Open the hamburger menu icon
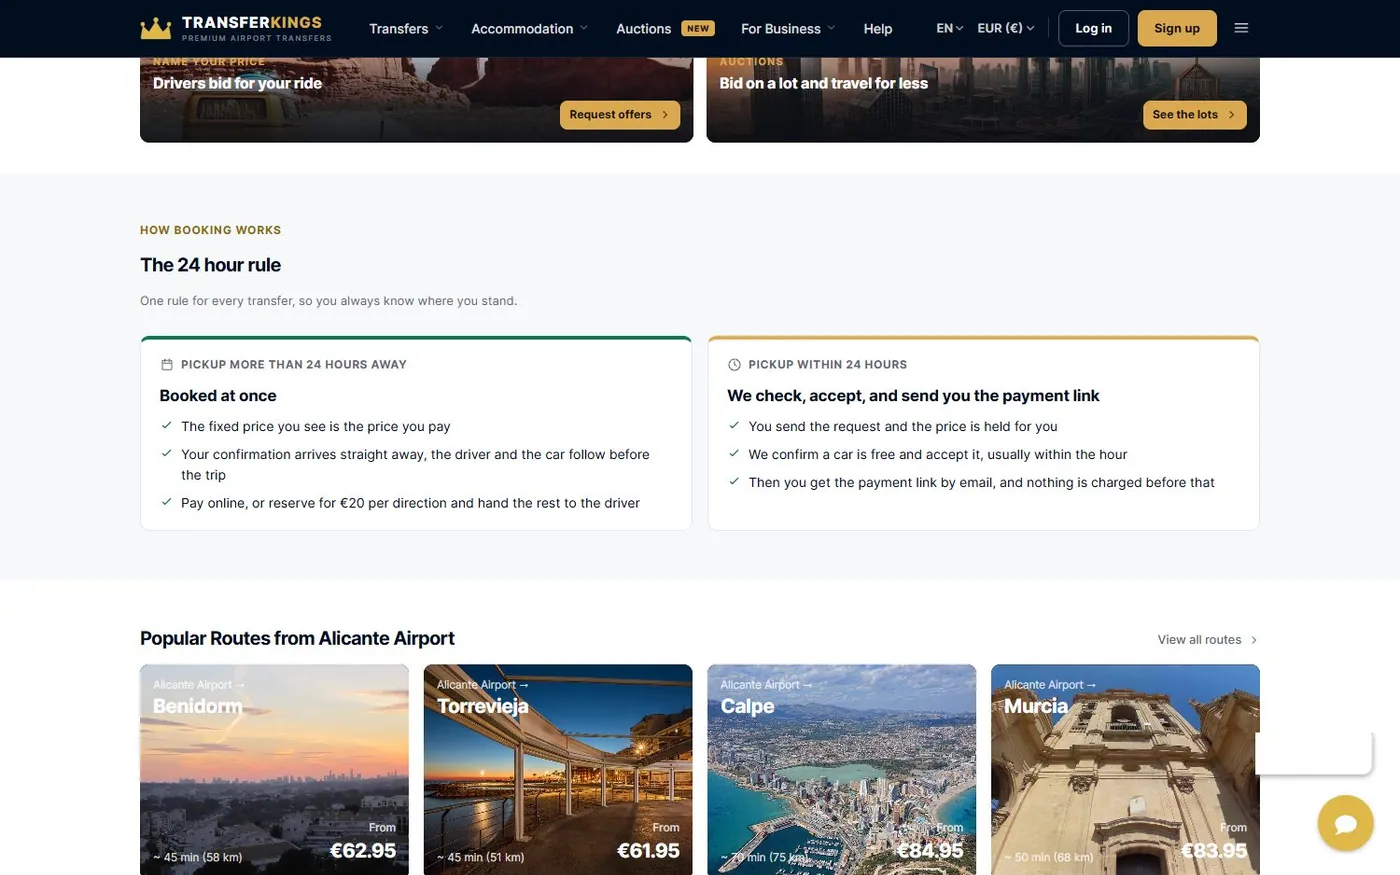The height and width of the screenshot is (875, 1400). [x=1241, y=28]
